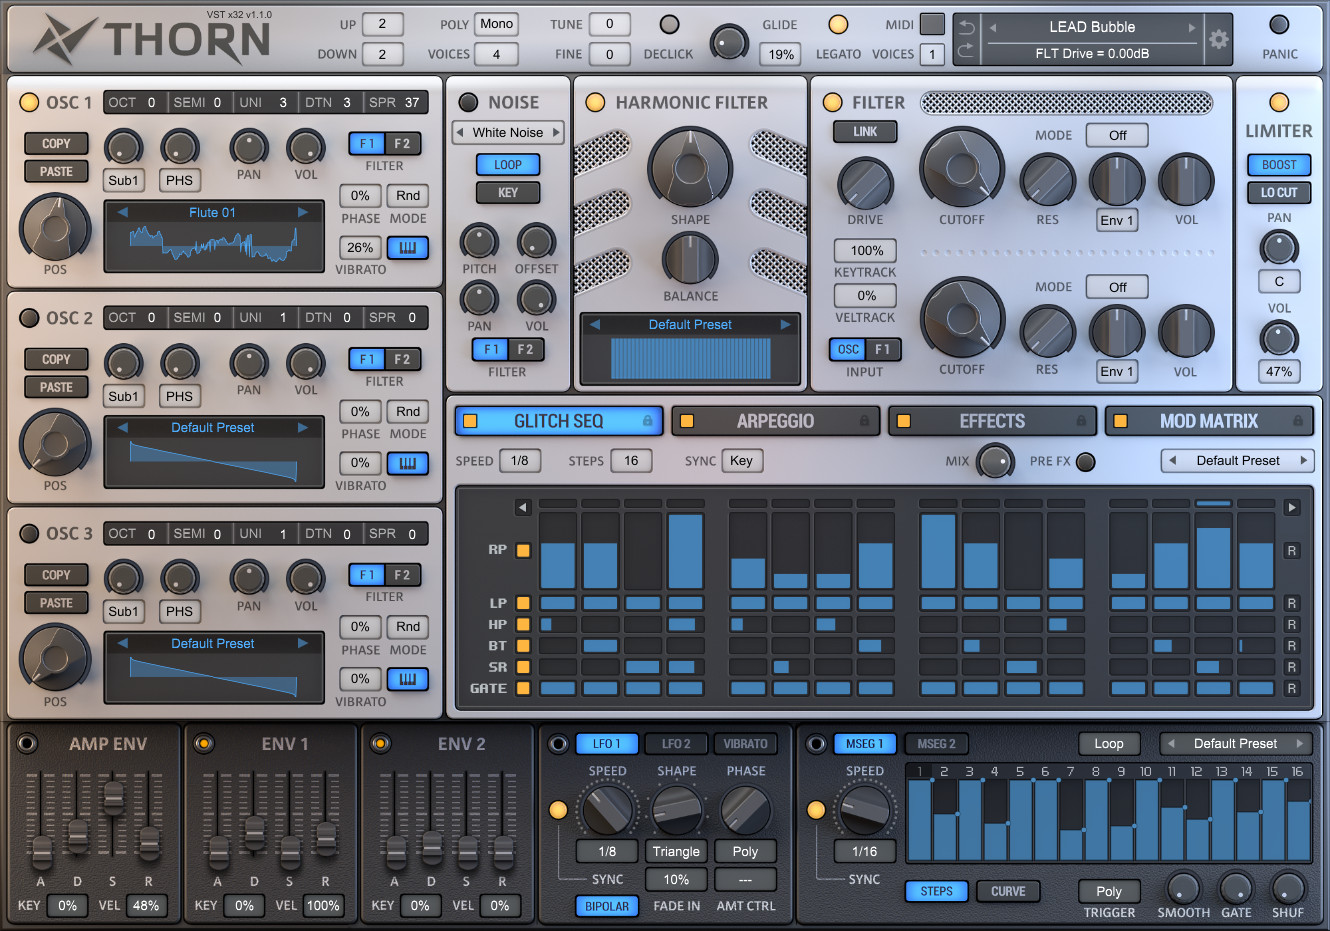Open the LFO 1 Triangle shape dropdown
The height and width of the screenshot is (931, 1330).
[x=676, y=852]
